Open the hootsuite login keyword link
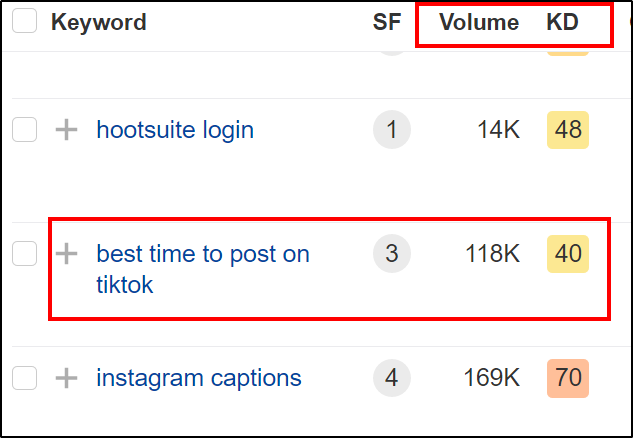The width and height of the screenshot is (633, 438). [x=175, y=130]
